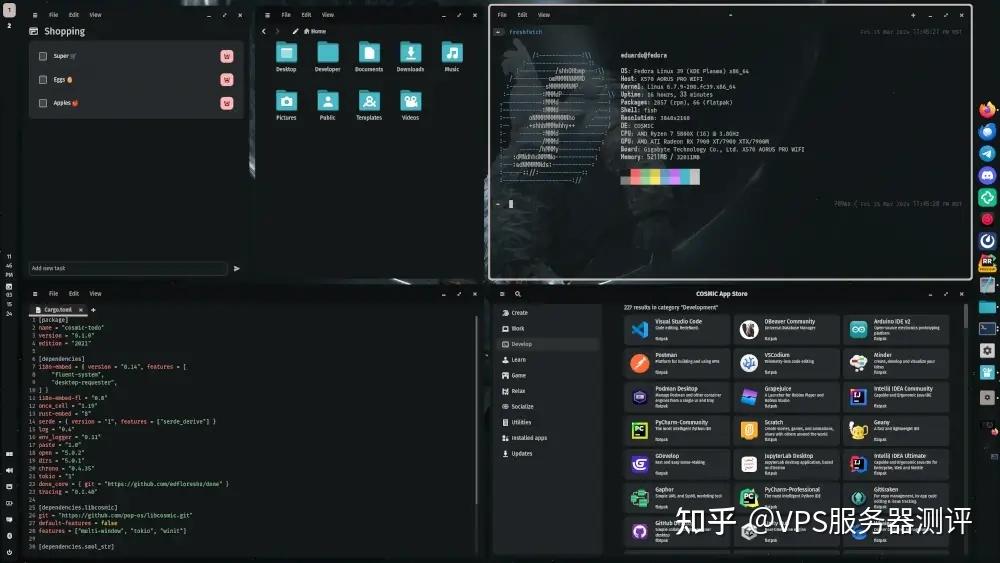Open Installed apps in App Store
Image resolution: width=1000 pixels, height=563 pixels.
[x=547, y=438]
